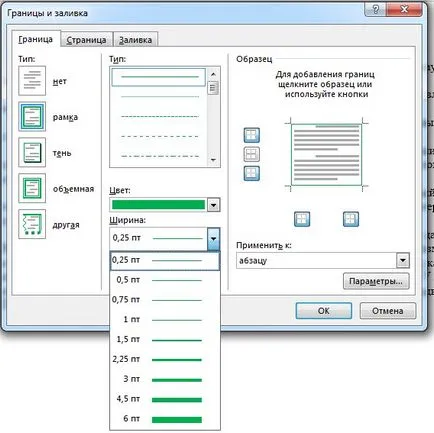The width and height of the screenshot is (434, 433).
Task: Toggle the top border button in preview
Action: (x=252, y=135)
